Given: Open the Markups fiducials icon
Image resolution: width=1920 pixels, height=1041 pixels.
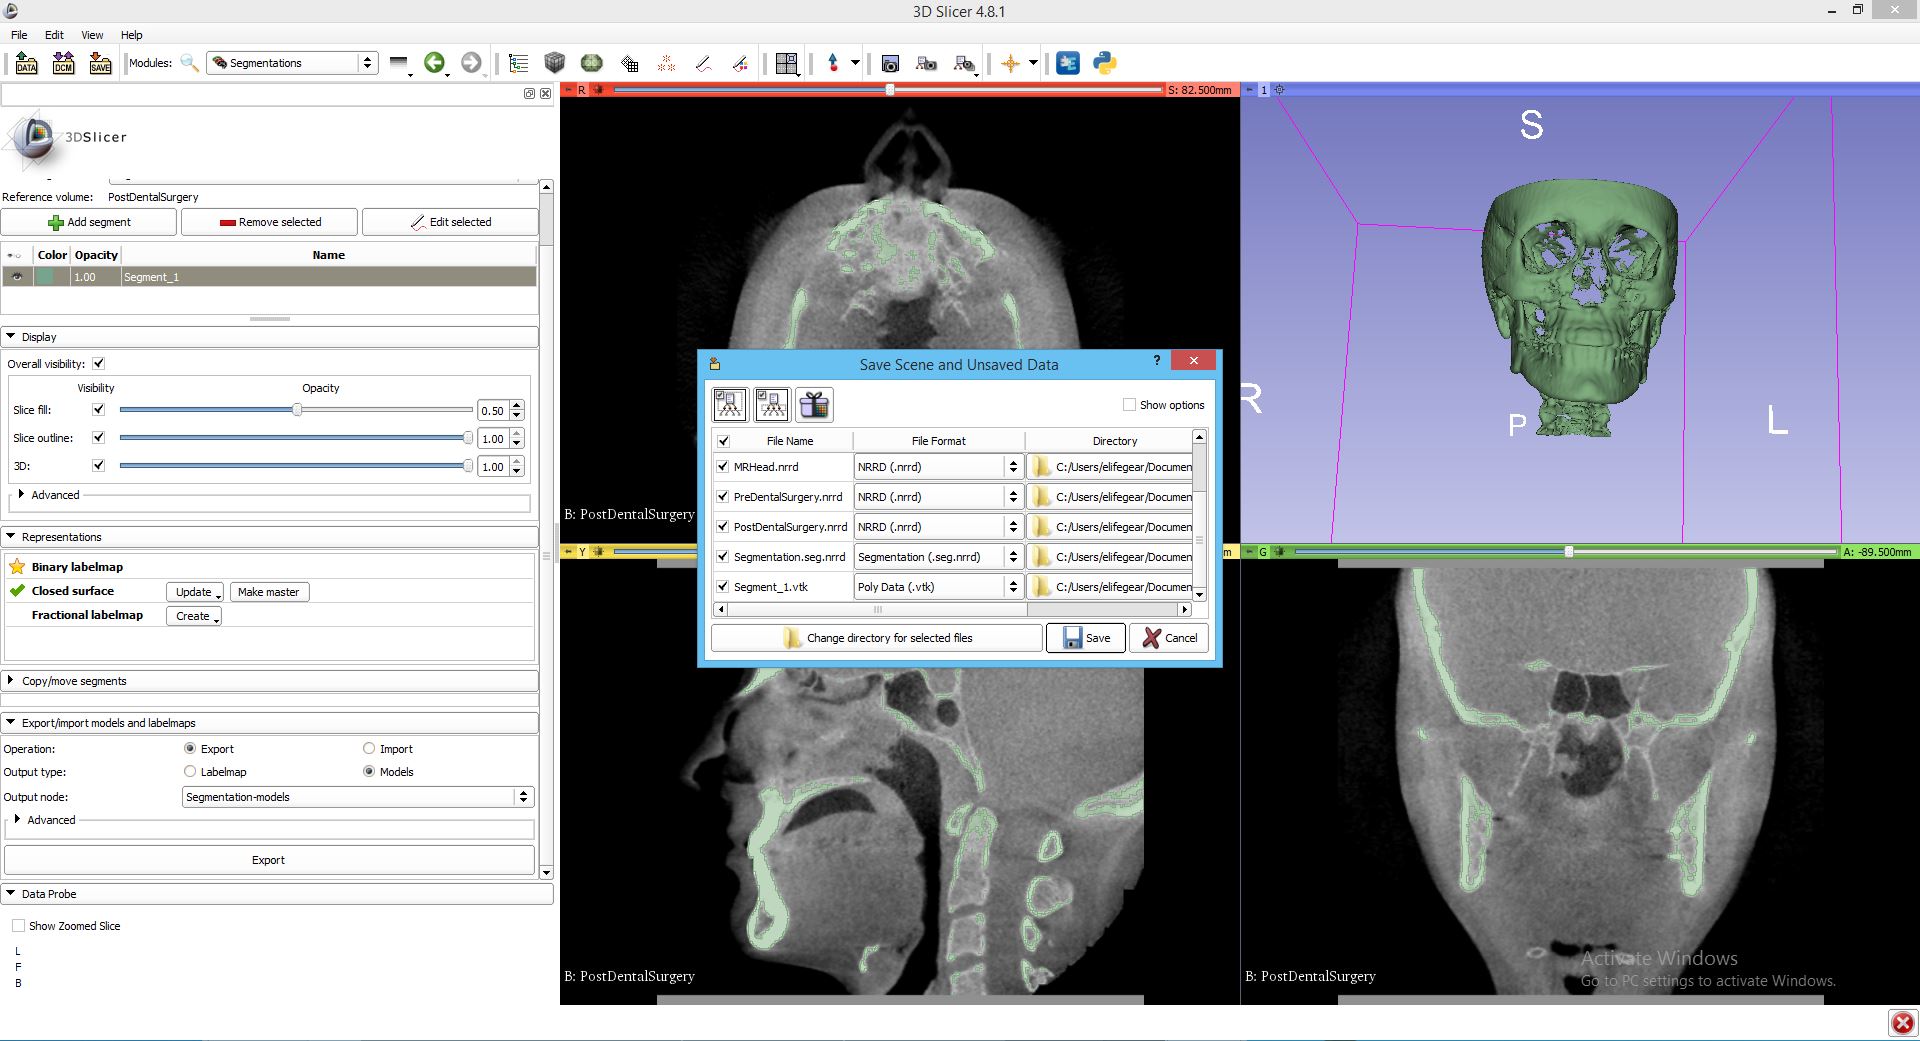Looking at the screenshot, I should 666,63.
